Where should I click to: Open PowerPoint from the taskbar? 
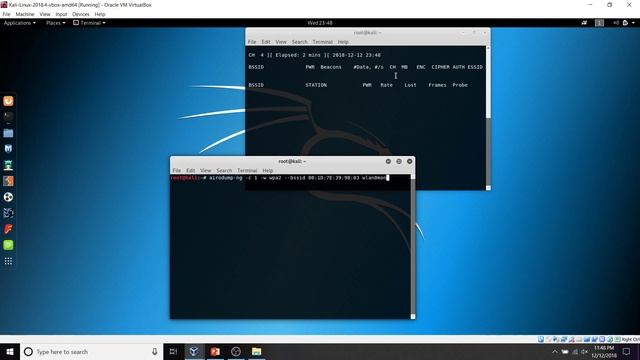215,352
